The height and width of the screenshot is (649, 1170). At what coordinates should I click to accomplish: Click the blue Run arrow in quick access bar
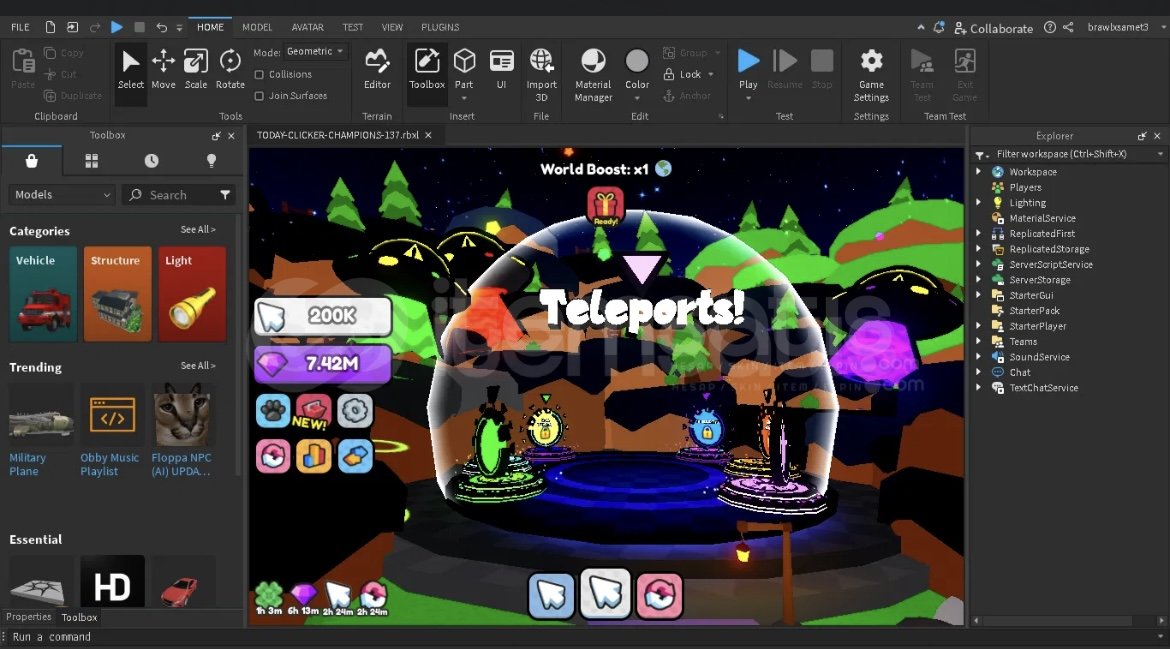pos(116,27)
